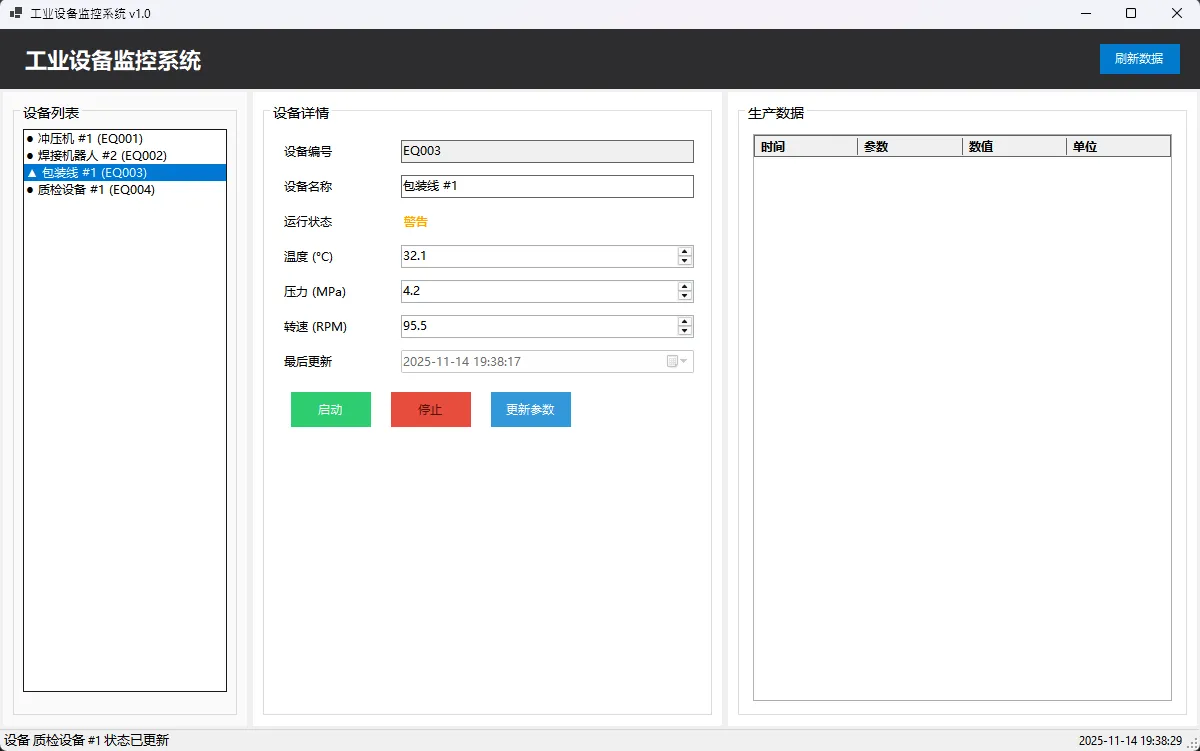Select 包装线 #1 (EQ003) list entry

94,173
